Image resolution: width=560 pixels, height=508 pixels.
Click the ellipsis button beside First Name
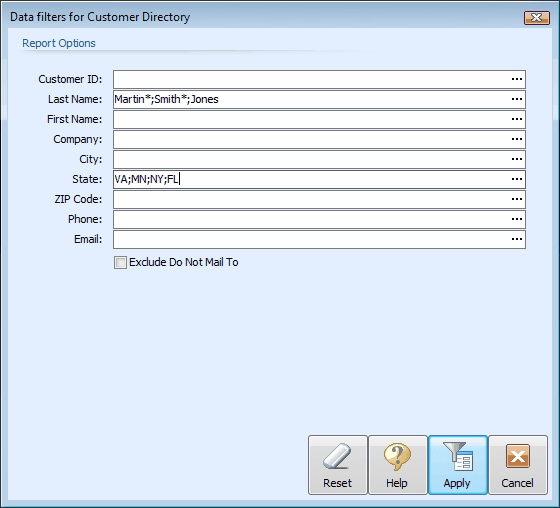[517, 119]
